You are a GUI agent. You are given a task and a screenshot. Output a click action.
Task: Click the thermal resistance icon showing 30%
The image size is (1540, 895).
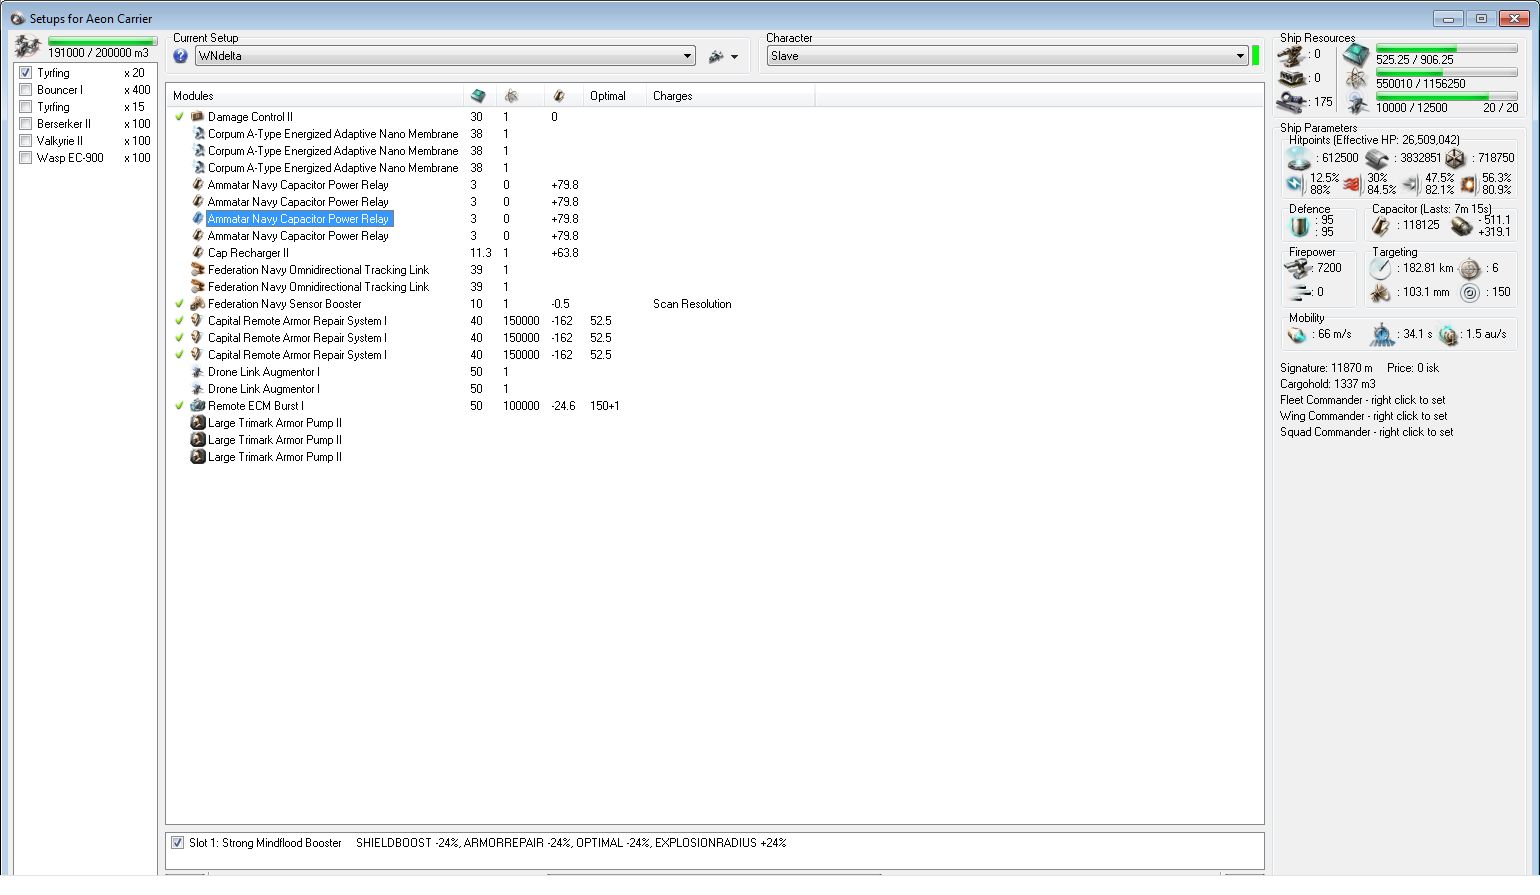pyautogui.click(x=1353, y=184)
